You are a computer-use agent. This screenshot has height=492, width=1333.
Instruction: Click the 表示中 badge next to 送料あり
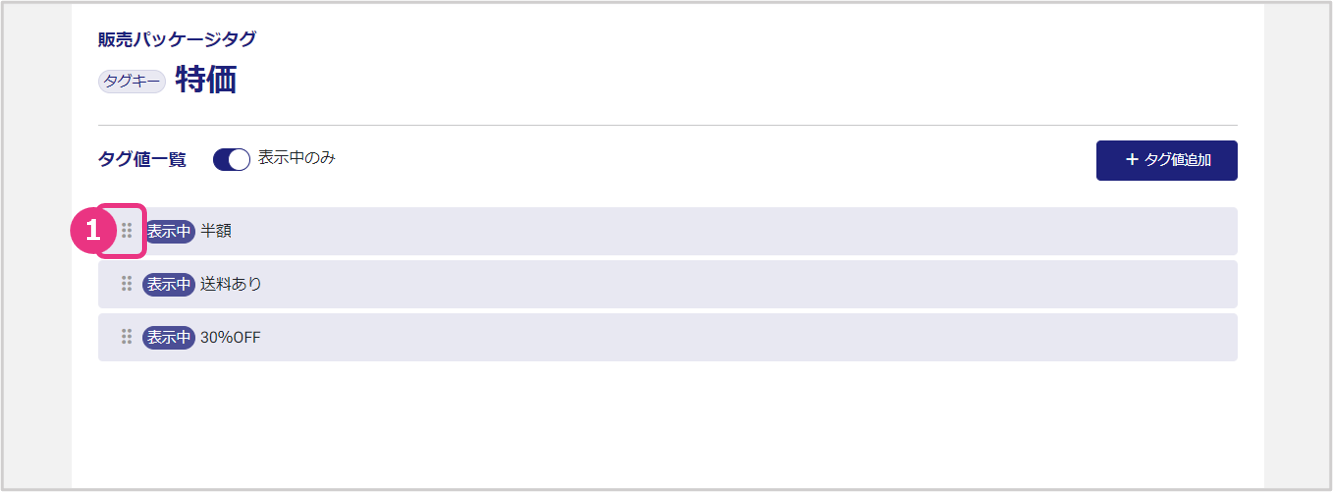pos(169,284)
